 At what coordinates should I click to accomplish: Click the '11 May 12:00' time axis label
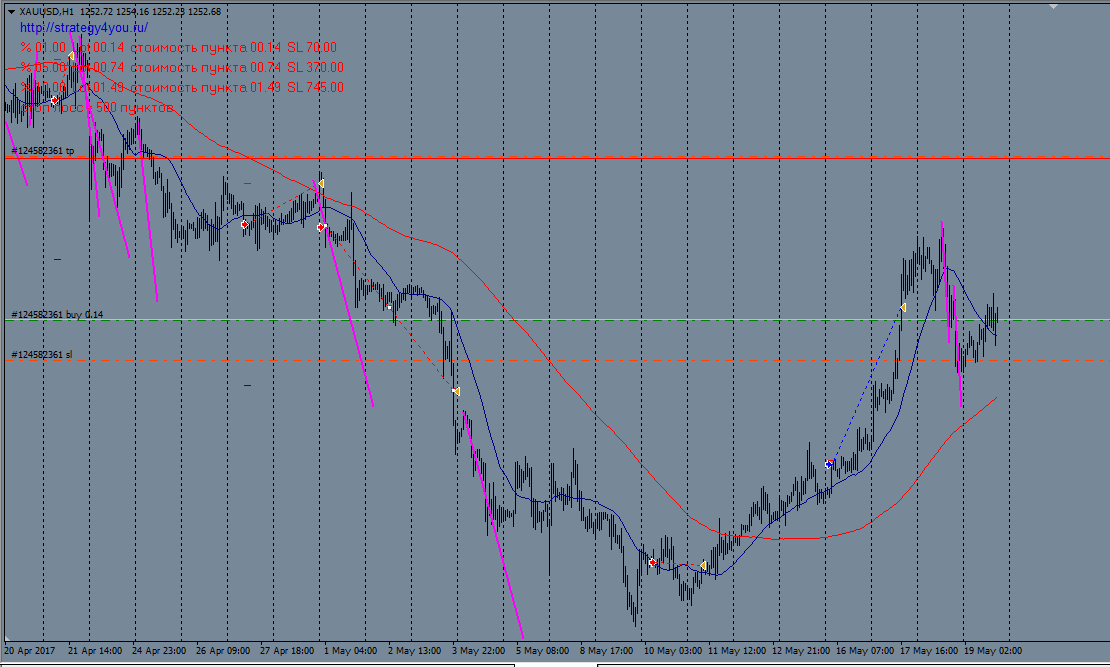(x=737, y=650)
